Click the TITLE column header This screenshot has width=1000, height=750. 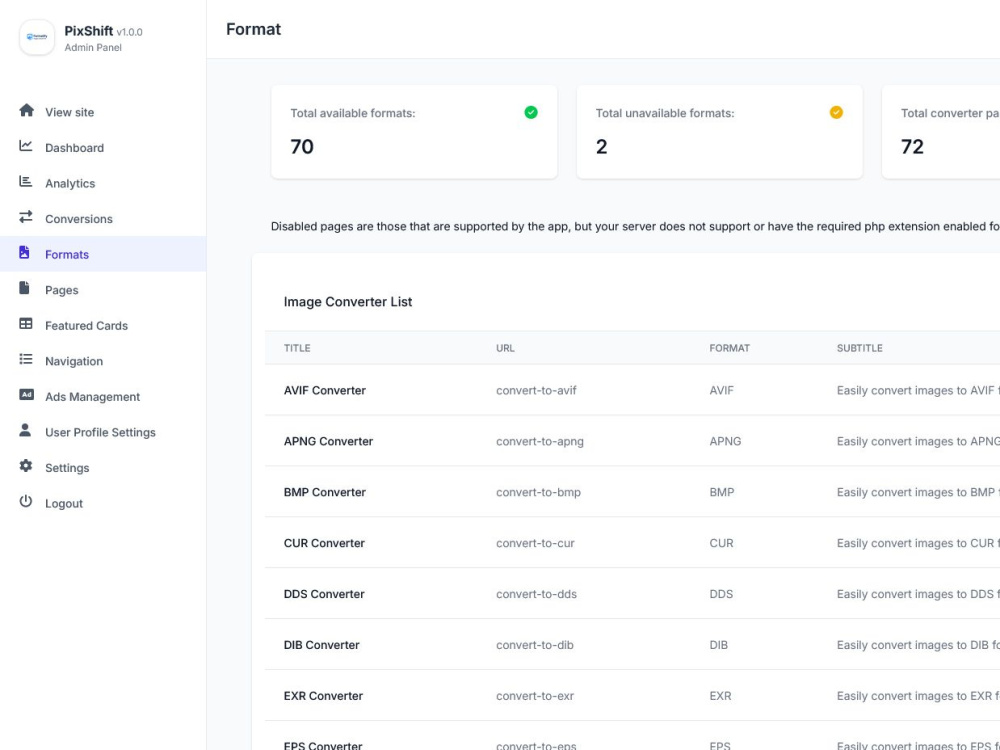coord(297,348)
